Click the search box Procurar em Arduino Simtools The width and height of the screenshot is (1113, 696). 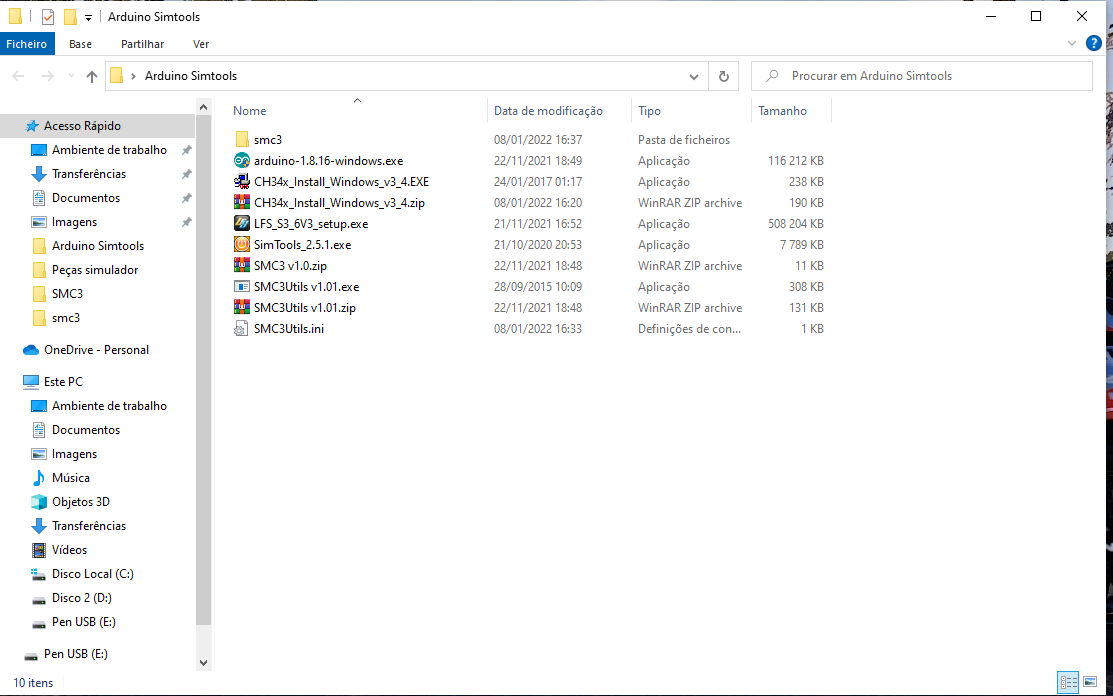click(x=921, y=76)
